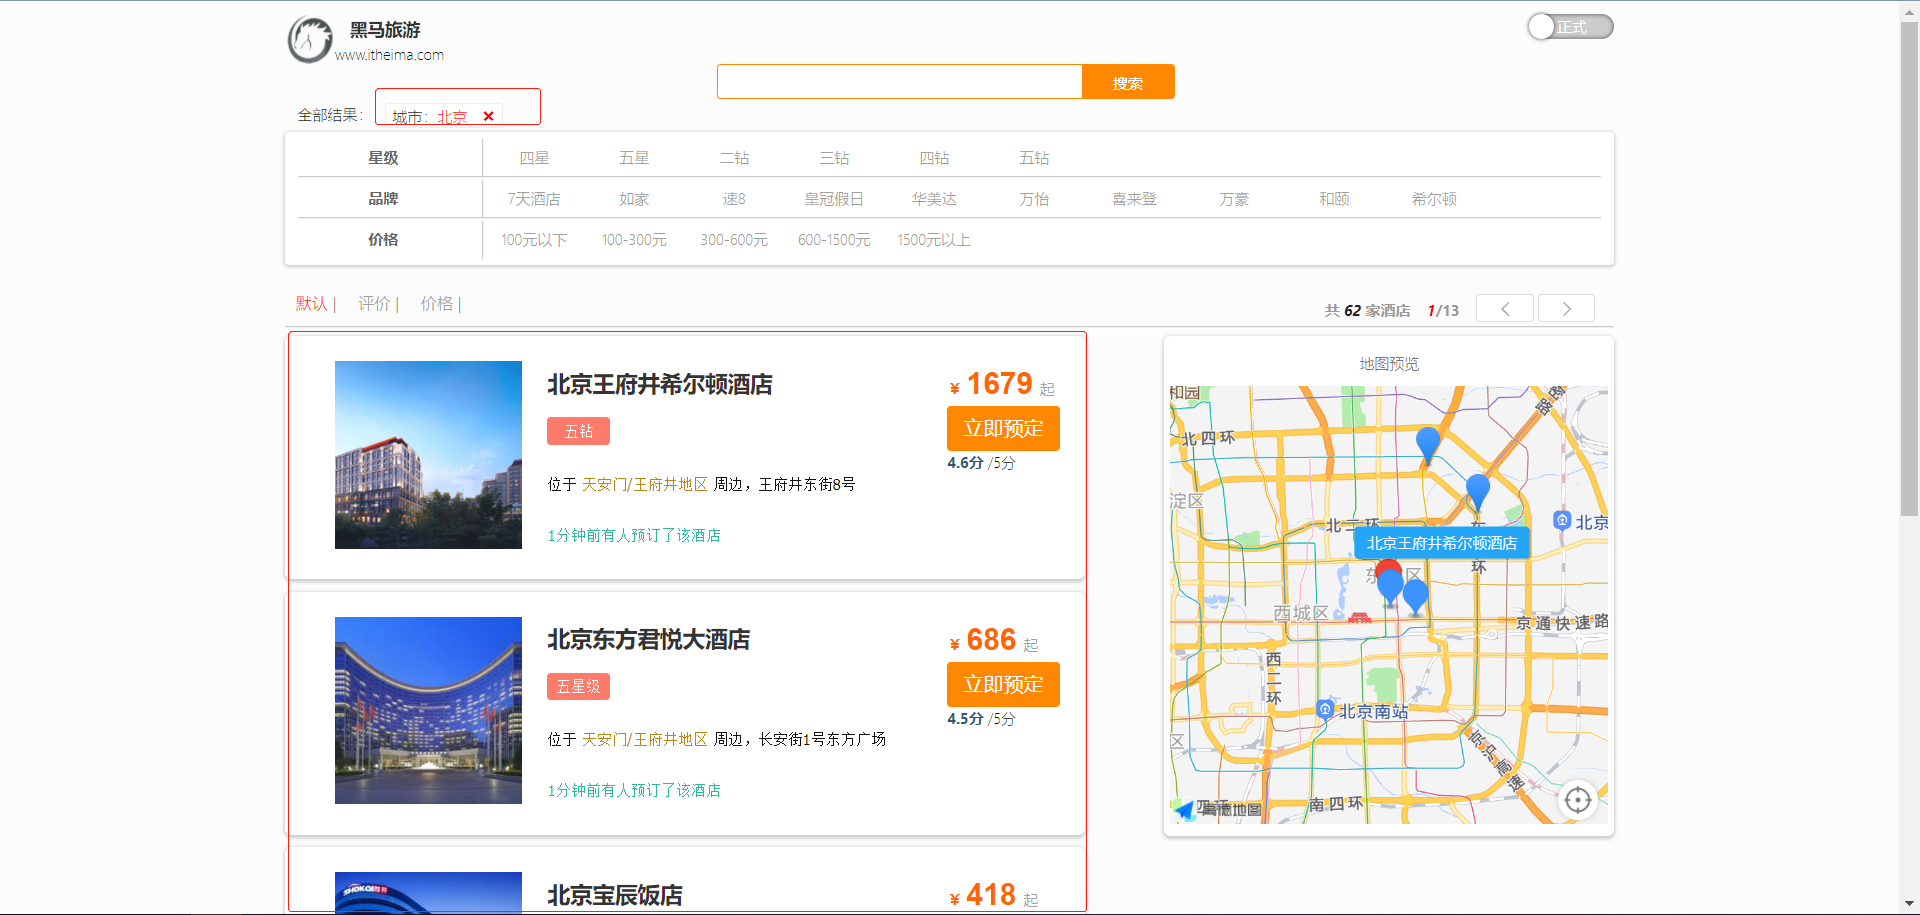
Task: Click map label 北京王府井希尔顿酒店 tooltip
Action: point(1441,543)
